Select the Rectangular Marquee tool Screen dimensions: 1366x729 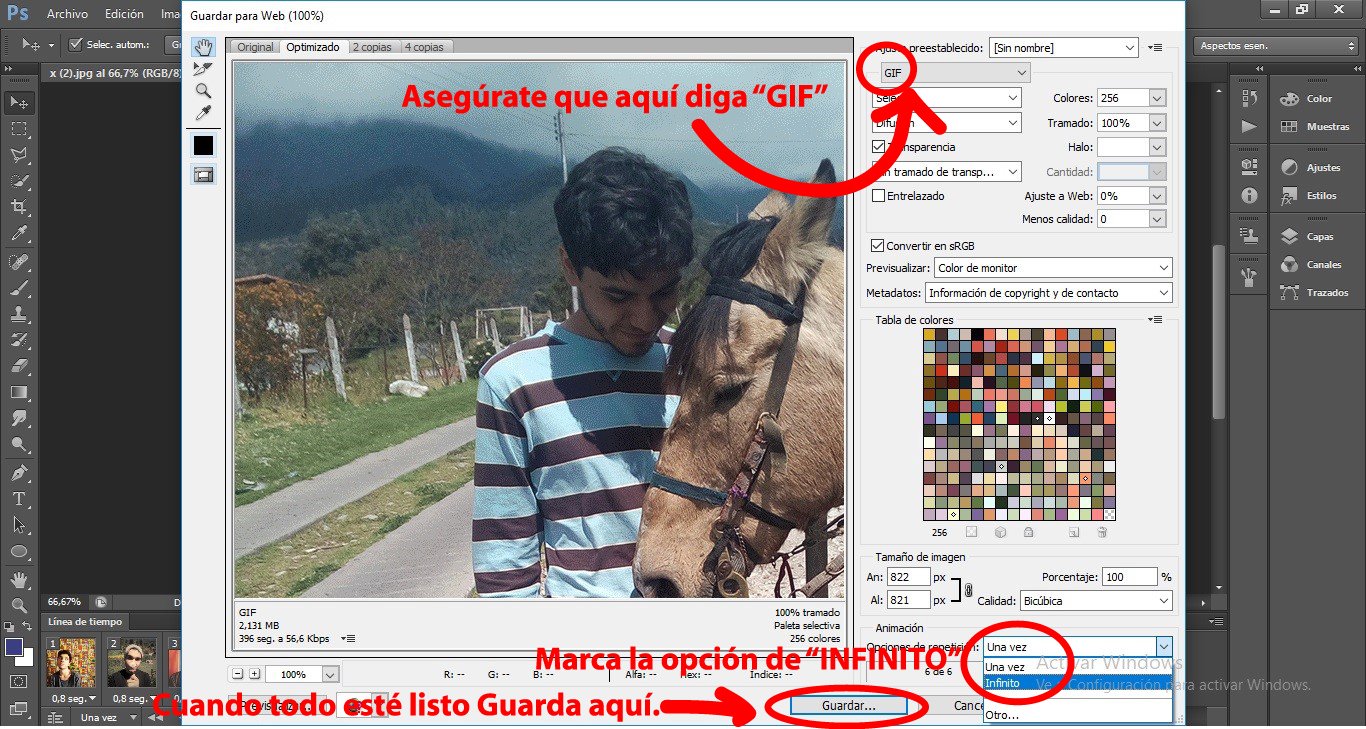point(18,129)
